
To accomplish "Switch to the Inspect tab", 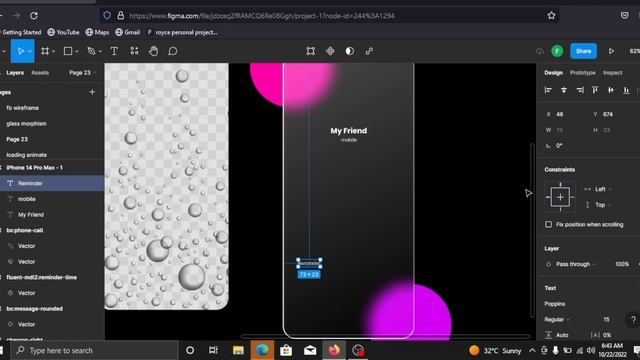I will pyautogui.click(x=613, y=73).
